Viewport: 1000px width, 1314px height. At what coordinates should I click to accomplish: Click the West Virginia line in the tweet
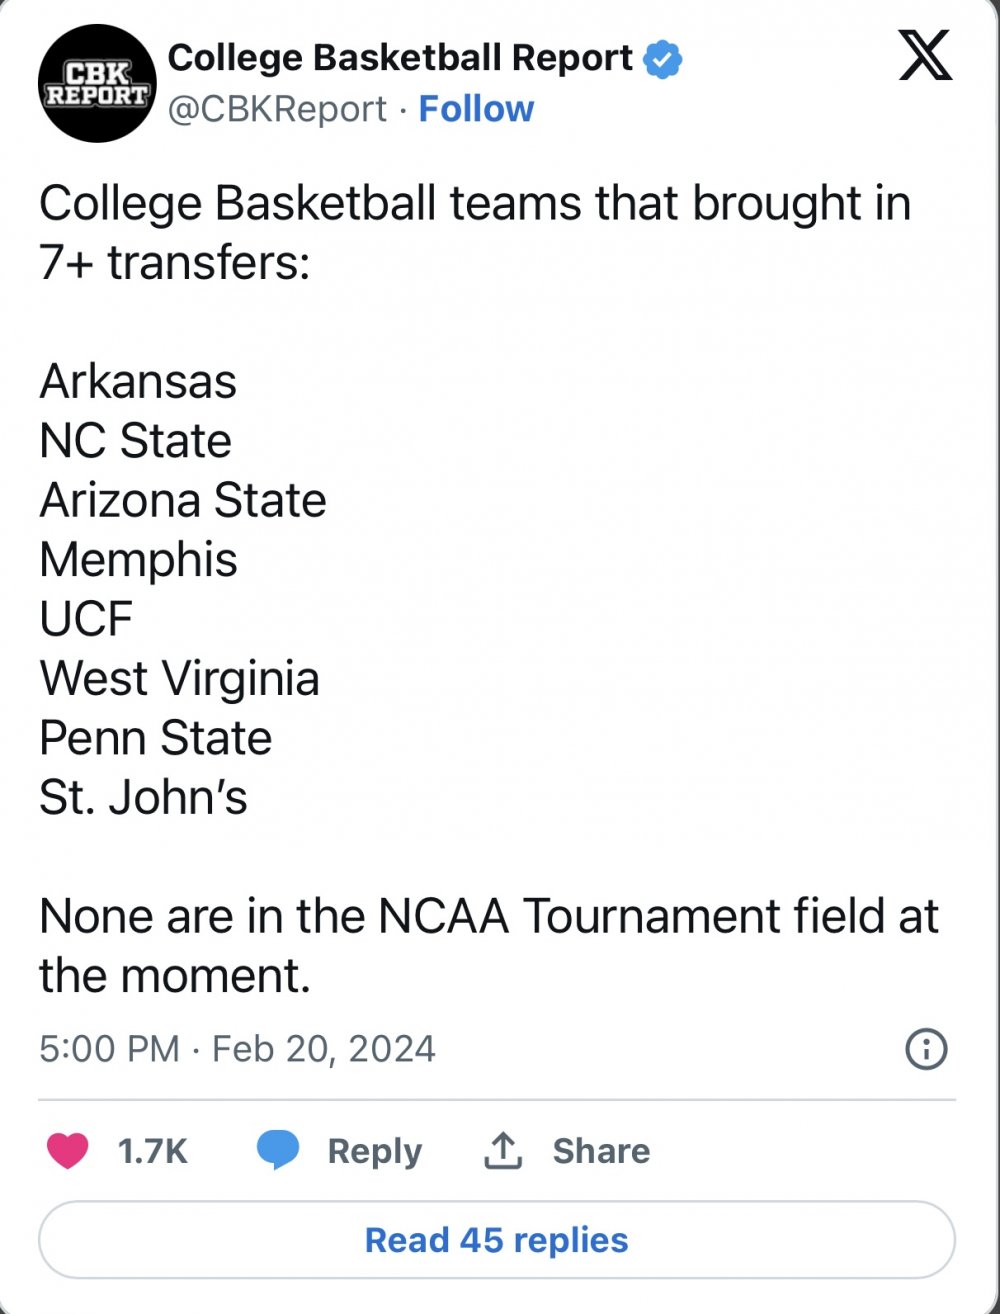pos(179,678)
